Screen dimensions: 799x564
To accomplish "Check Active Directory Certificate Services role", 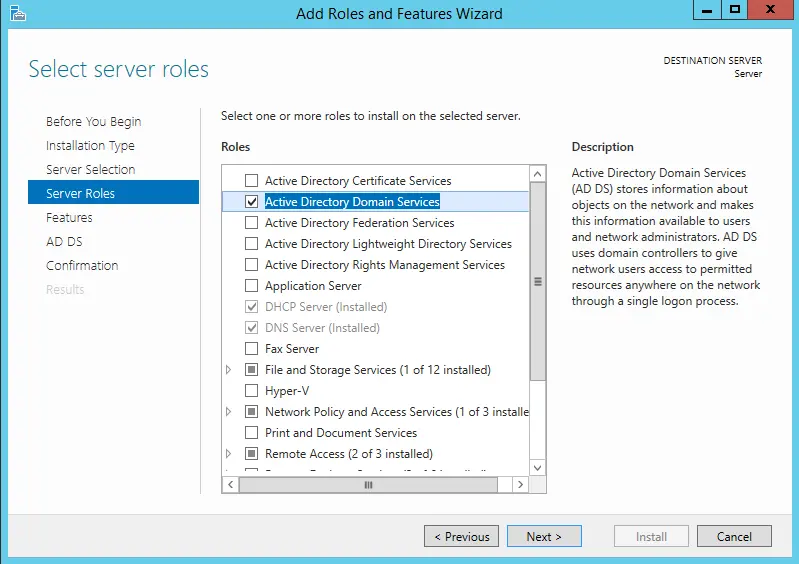I will point(252,181).
